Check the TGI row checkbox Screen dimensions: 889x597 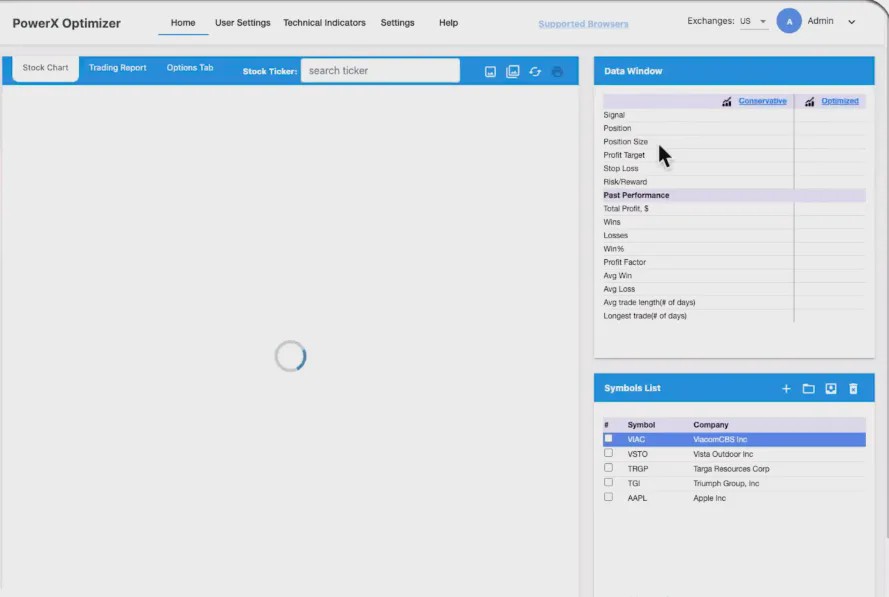pos(608,482)
